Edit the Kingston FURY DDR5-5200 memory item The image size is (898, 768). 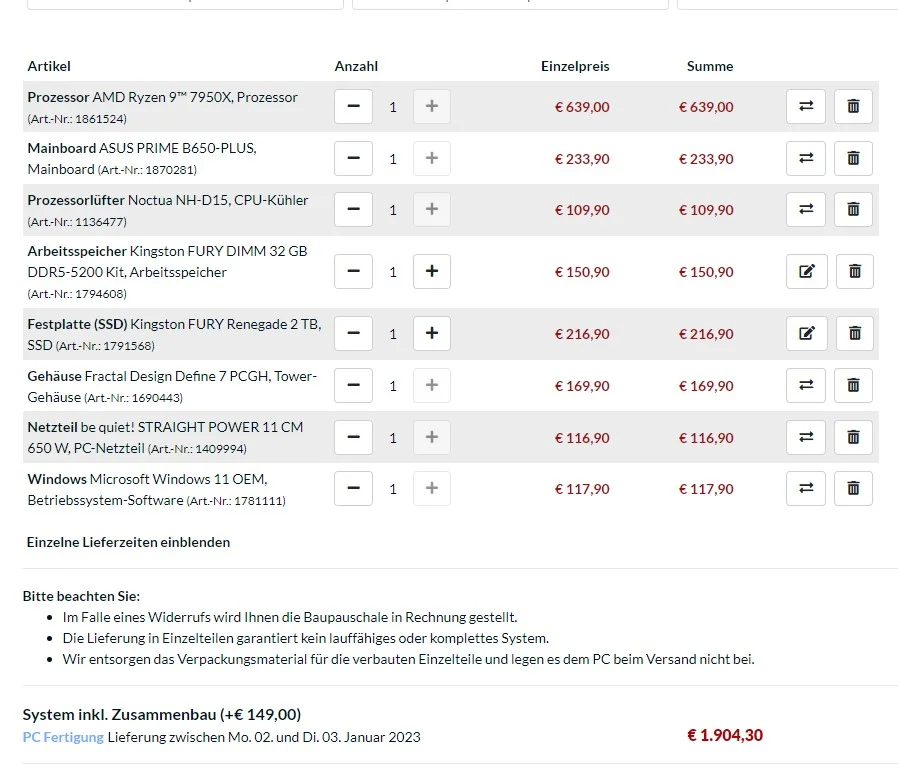point(807,271)
